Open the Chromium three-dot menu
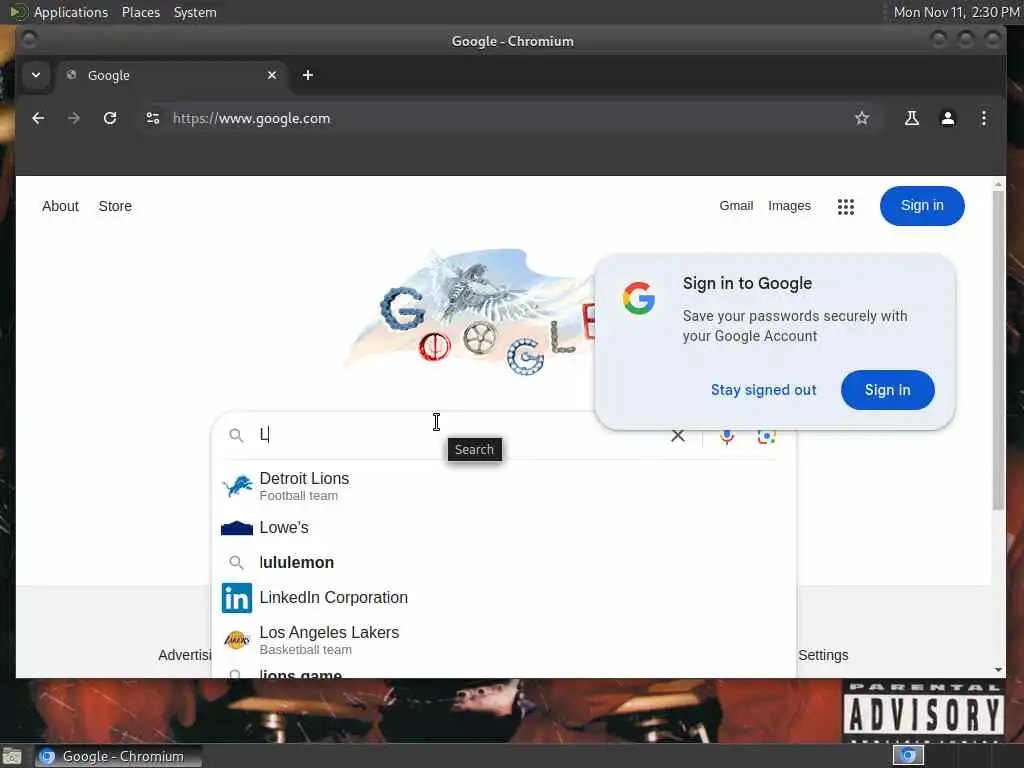Screen dimensions: 1024x768 (984, 118)
